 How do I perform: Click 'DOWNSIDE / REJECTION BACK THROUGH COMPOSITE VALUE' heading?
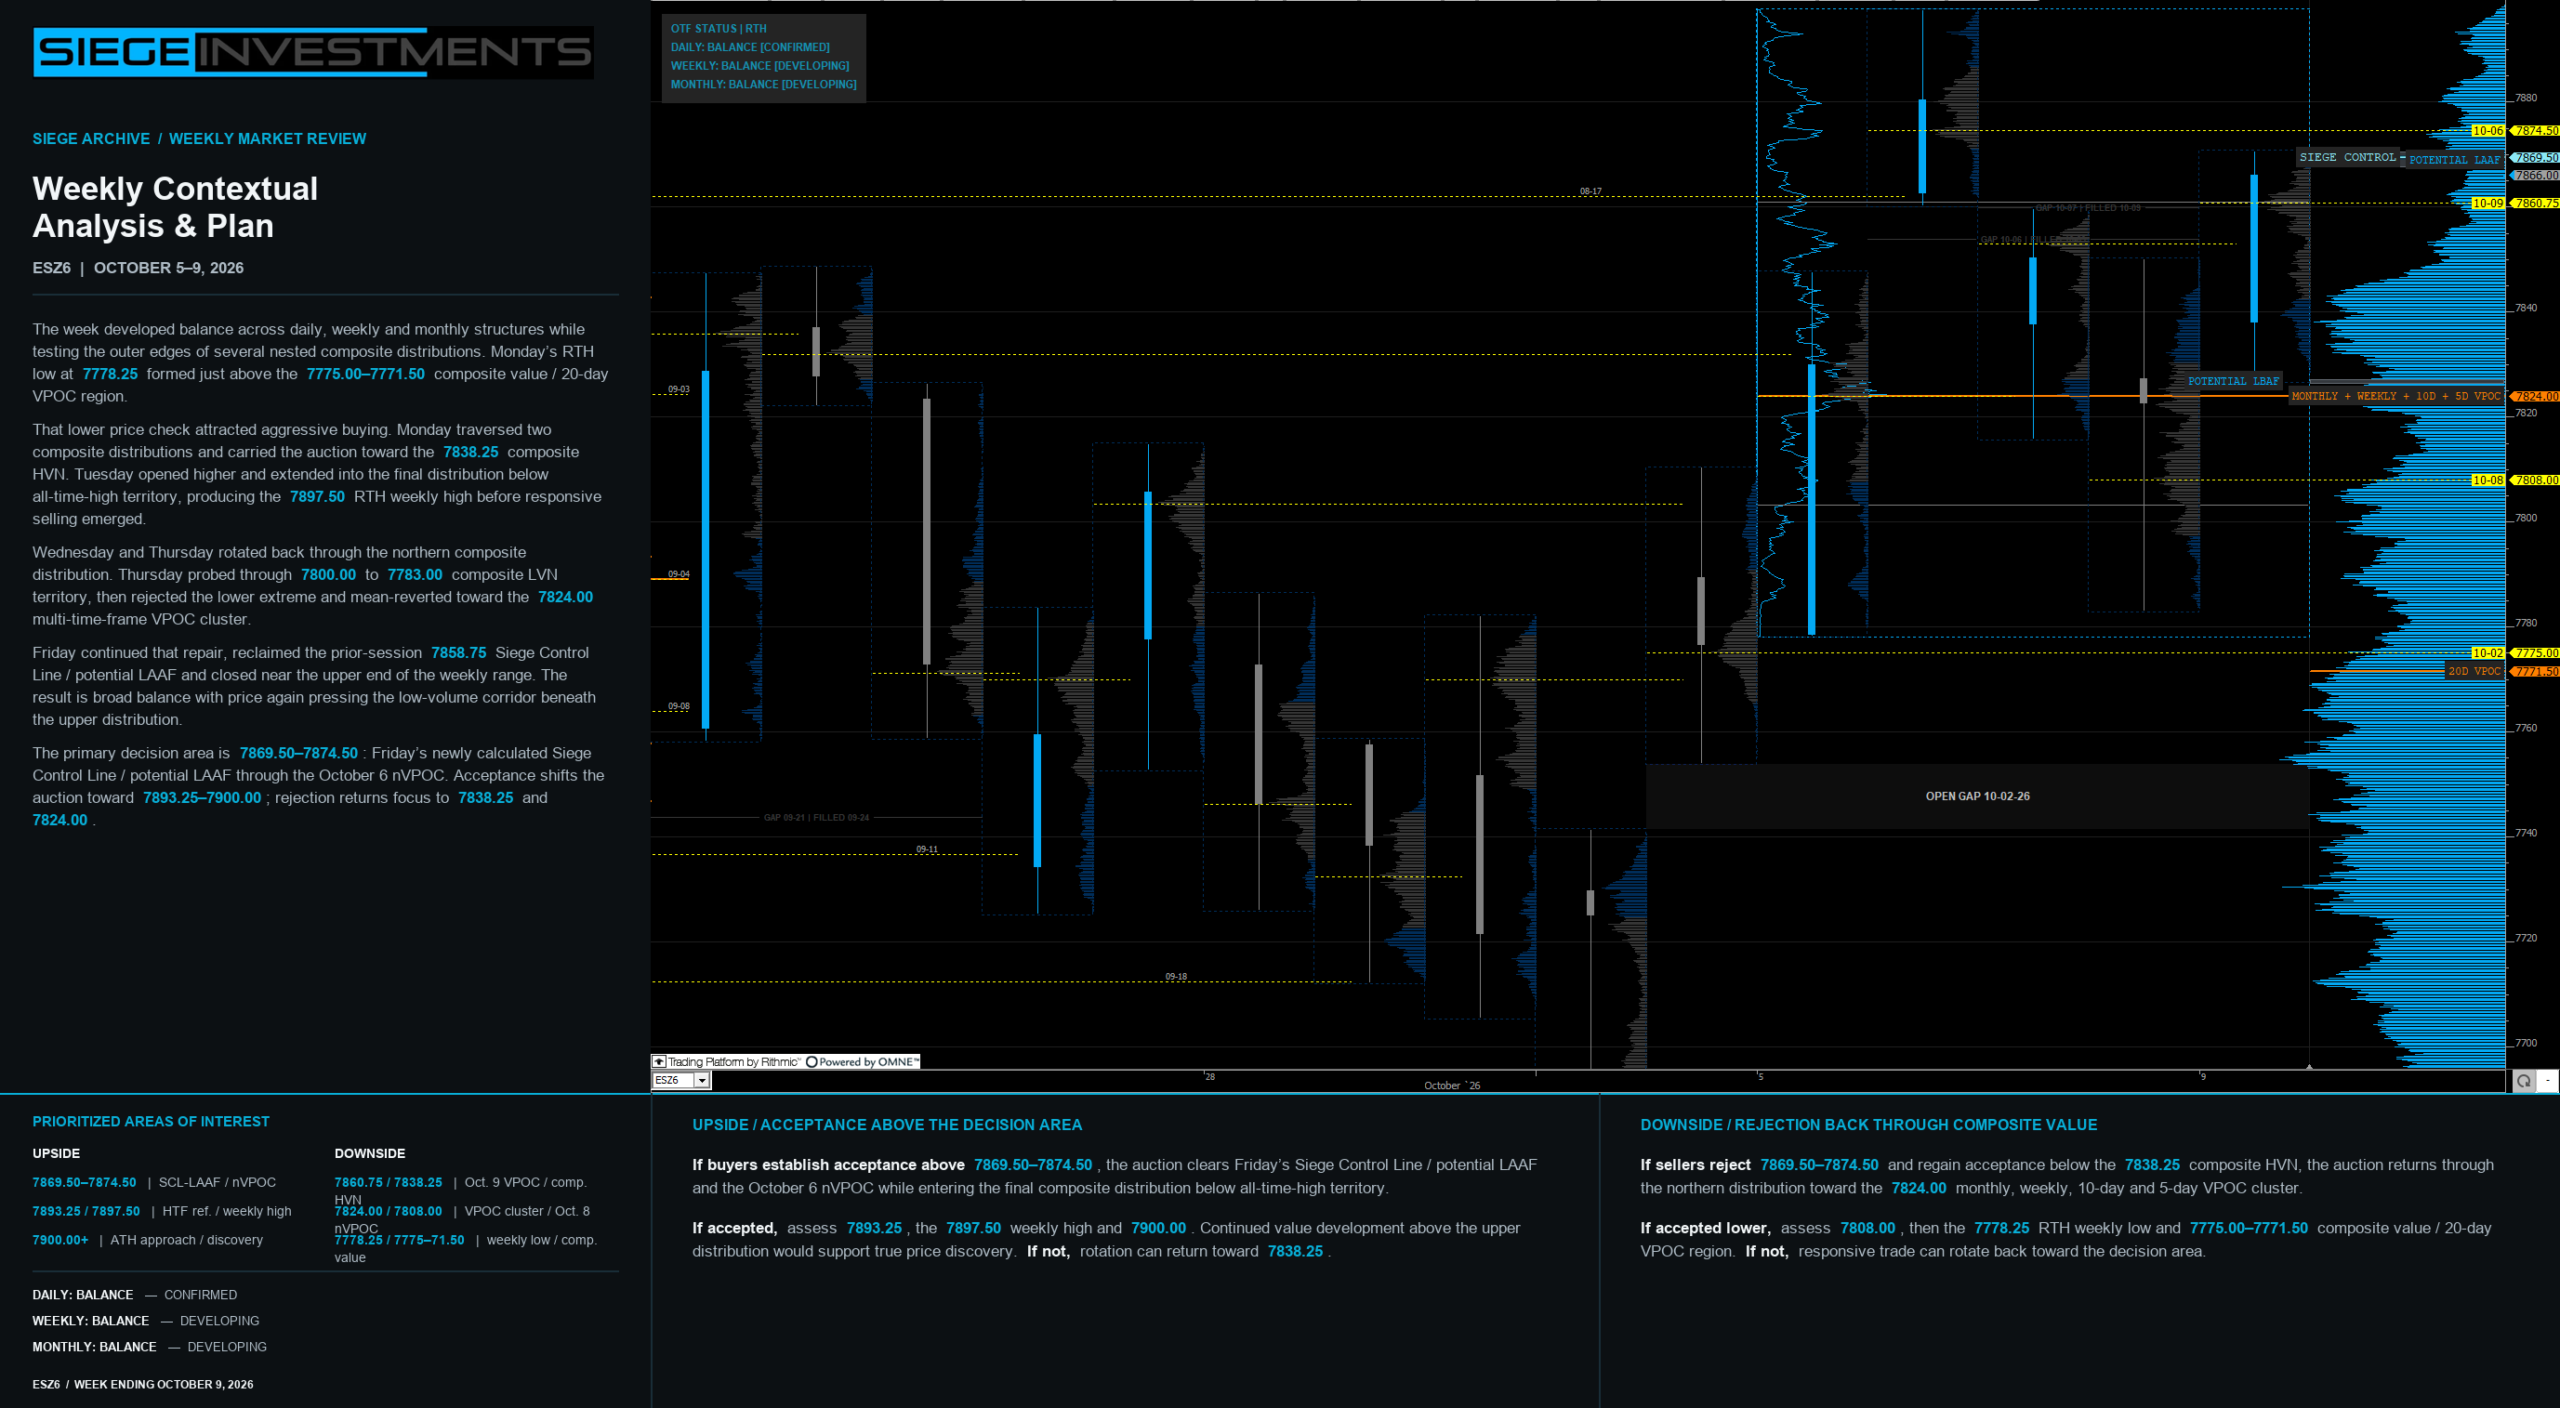coord(1868,1125)
